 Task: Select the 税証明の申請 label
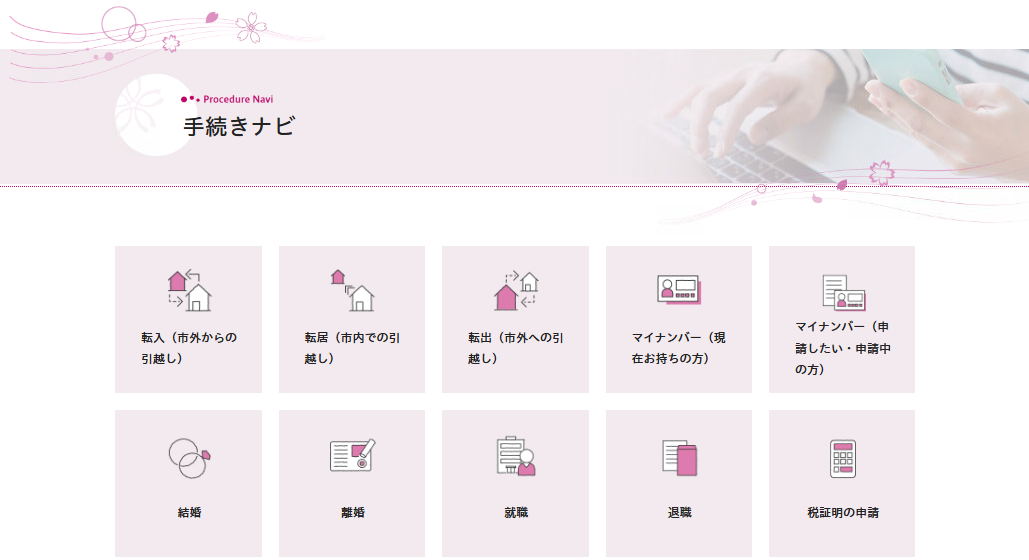click(843, 512)
